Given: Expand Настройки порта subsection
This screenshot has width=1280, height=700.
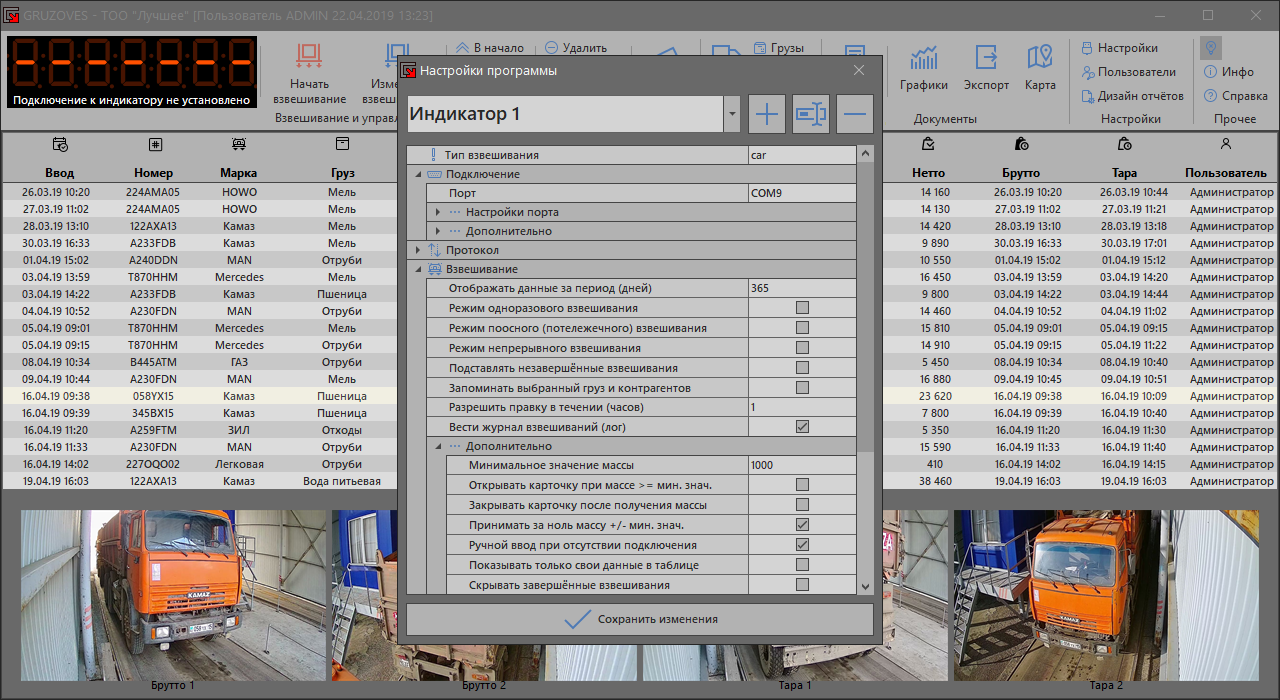Looking at the screenshot, I should pos(438,212).
